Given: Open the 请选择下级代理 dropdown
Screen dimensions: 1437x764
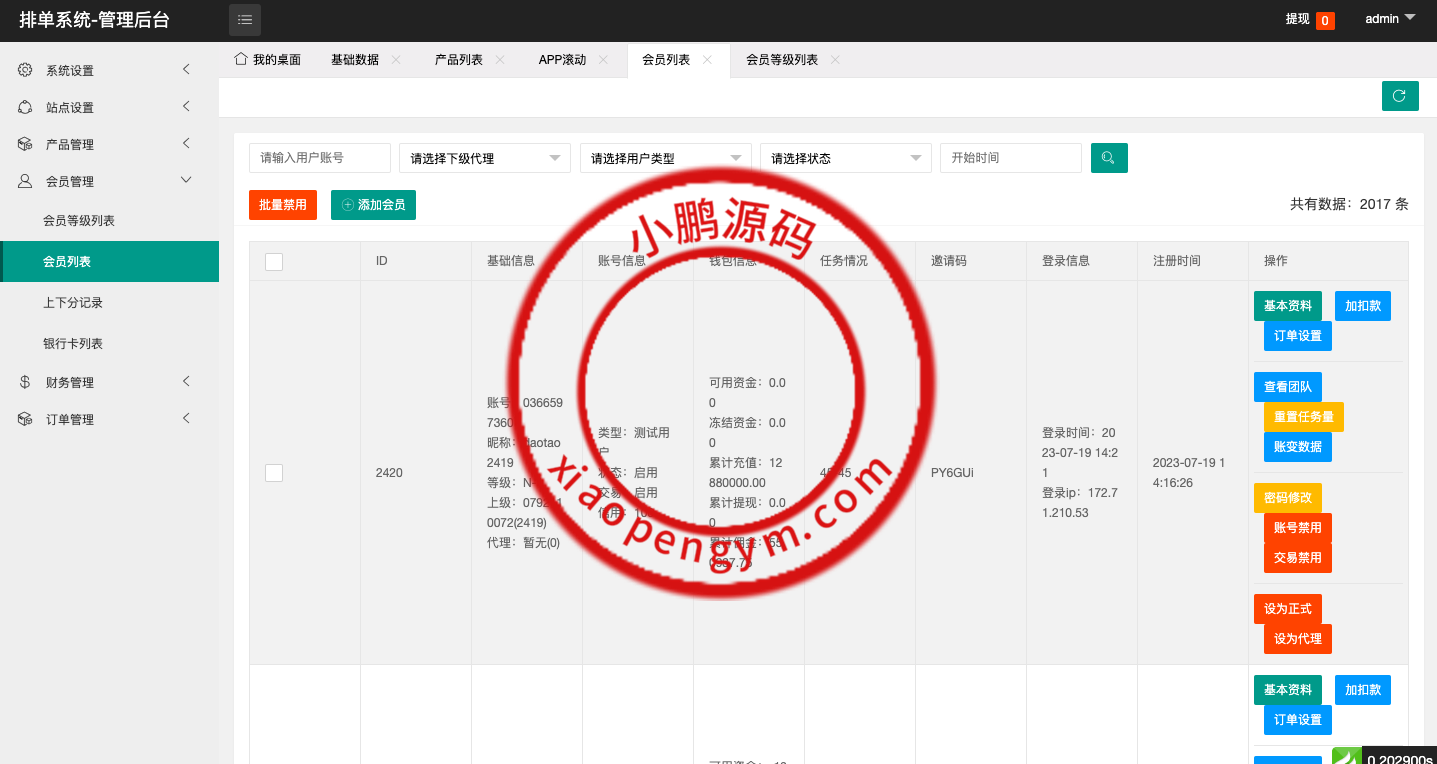Looking at the screenshot, I should [484, 158].
